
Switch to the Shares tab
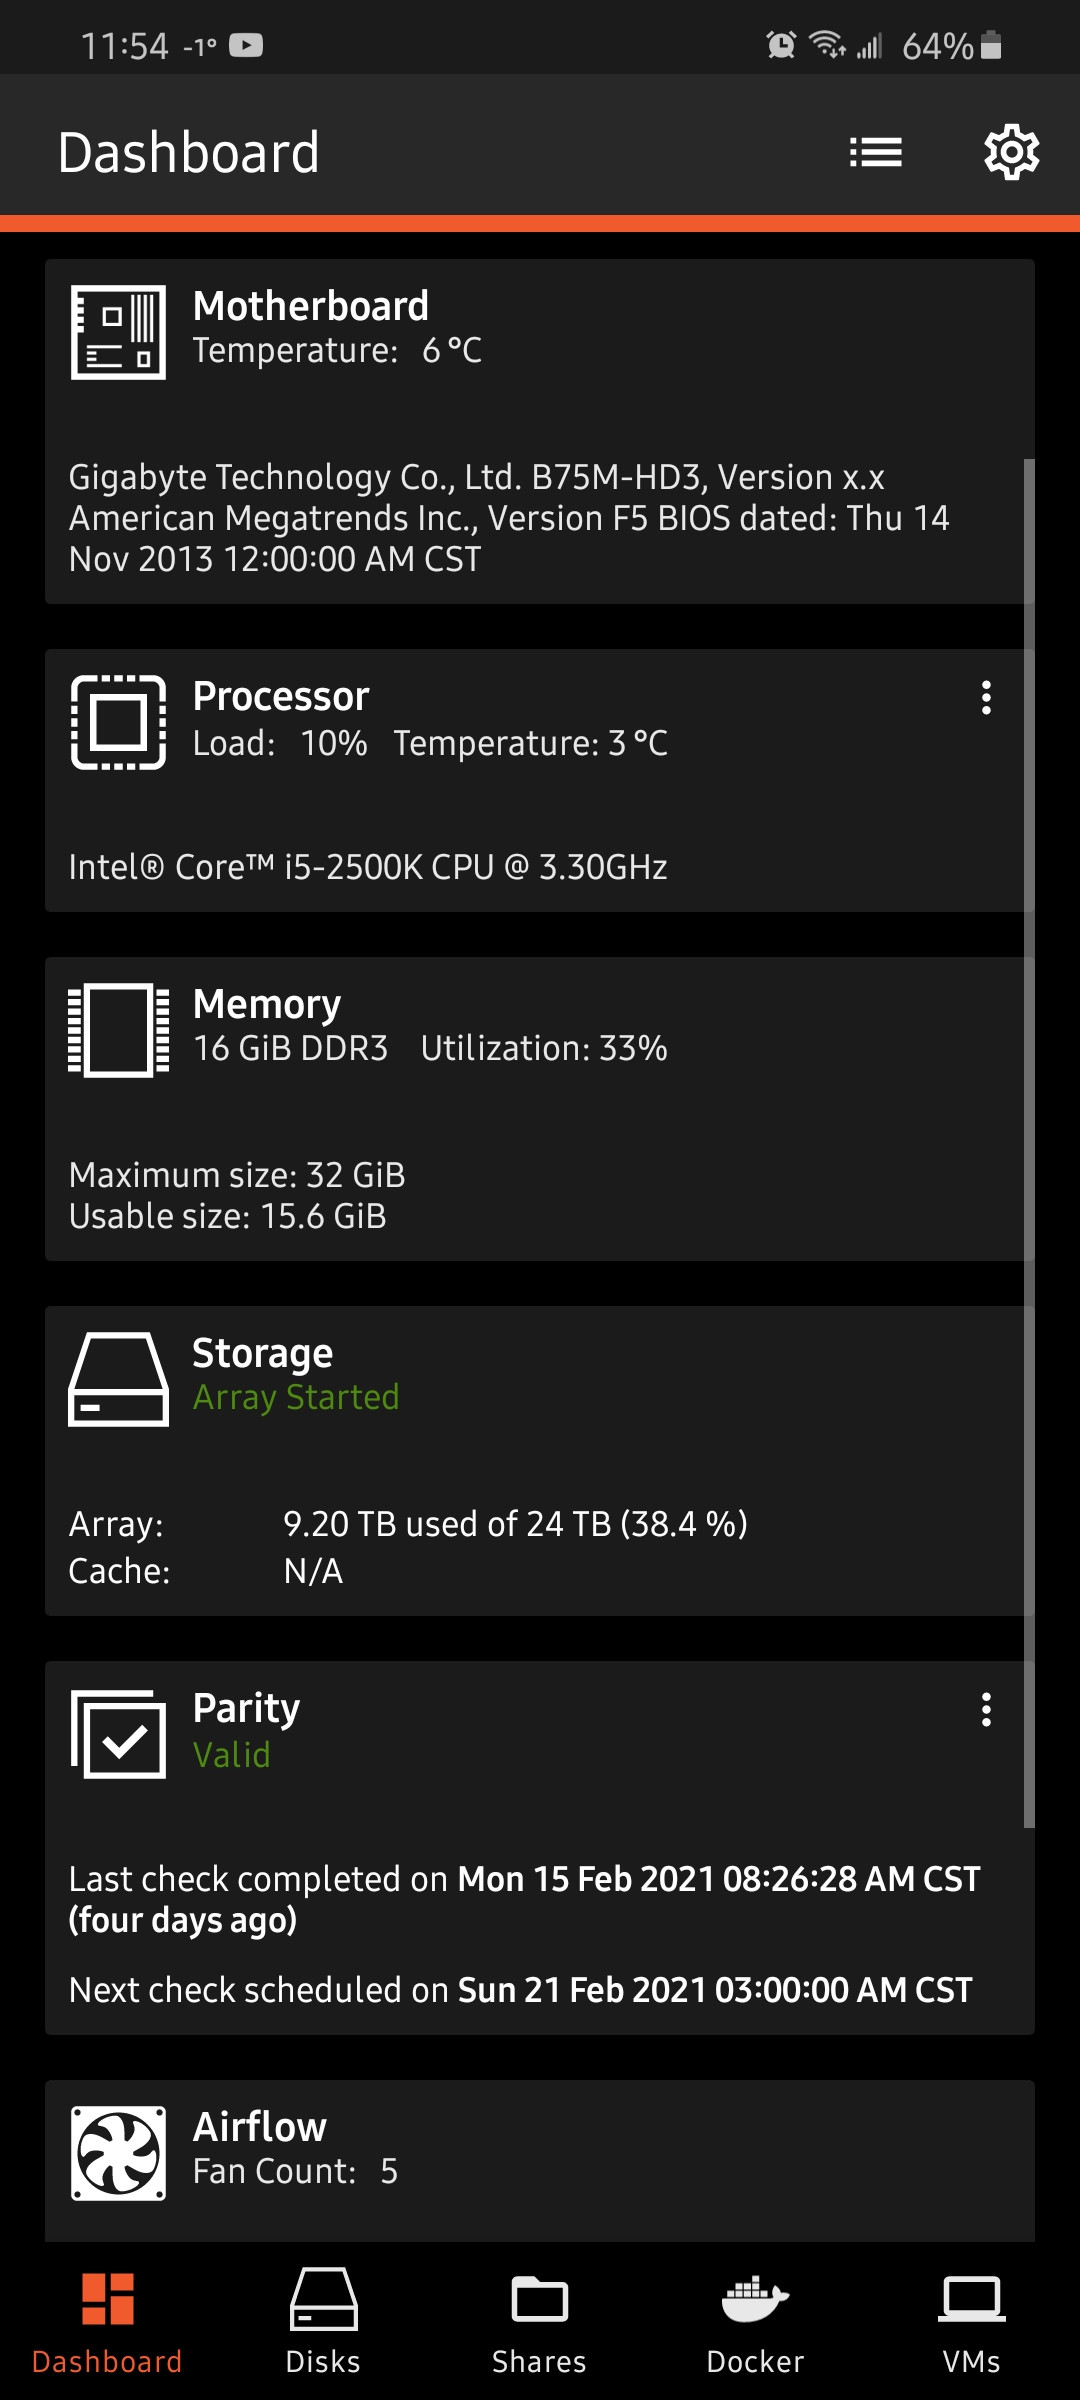(539, 2320)
